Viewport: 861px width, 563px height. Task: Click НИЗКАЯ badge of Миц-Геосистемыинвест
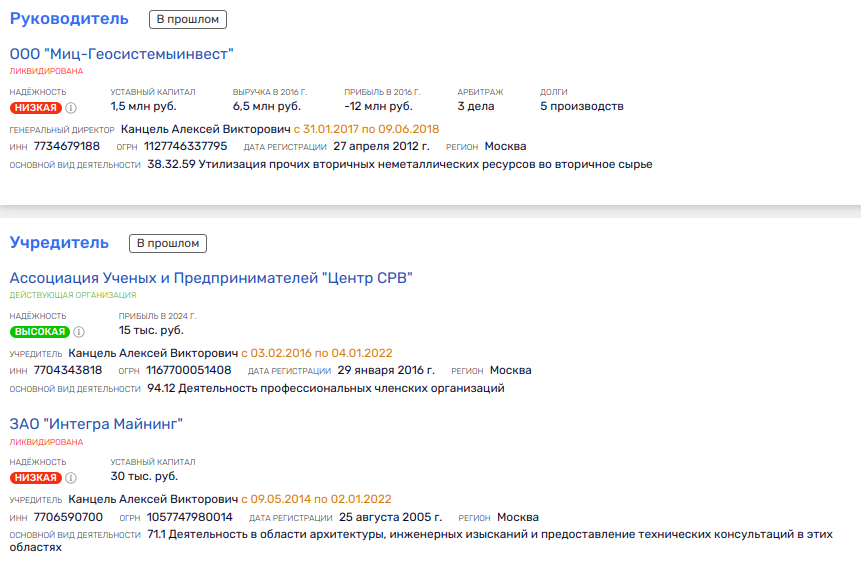point(36,108)
